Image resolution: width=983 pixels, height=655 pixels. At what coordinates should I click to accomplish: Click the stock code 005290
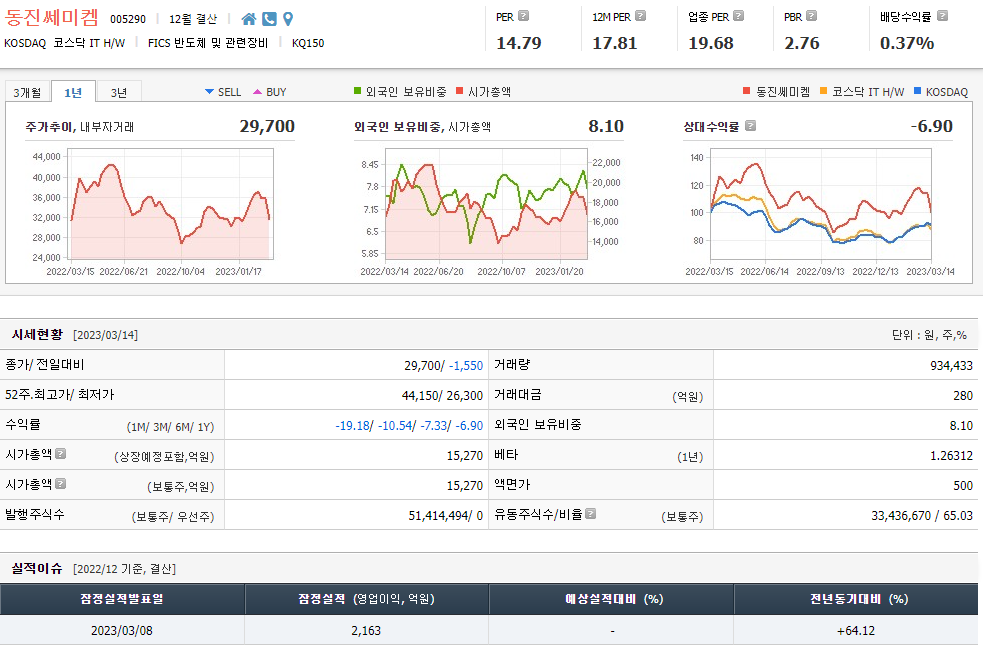point(128,19)
